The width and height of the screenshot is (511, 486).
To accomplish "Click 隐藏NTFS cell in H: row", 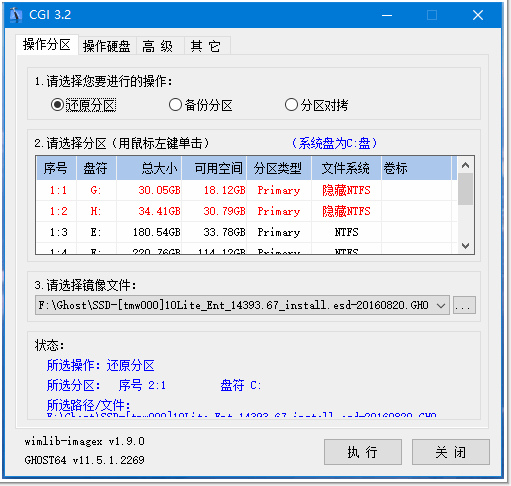I will (x=346, y=211).
